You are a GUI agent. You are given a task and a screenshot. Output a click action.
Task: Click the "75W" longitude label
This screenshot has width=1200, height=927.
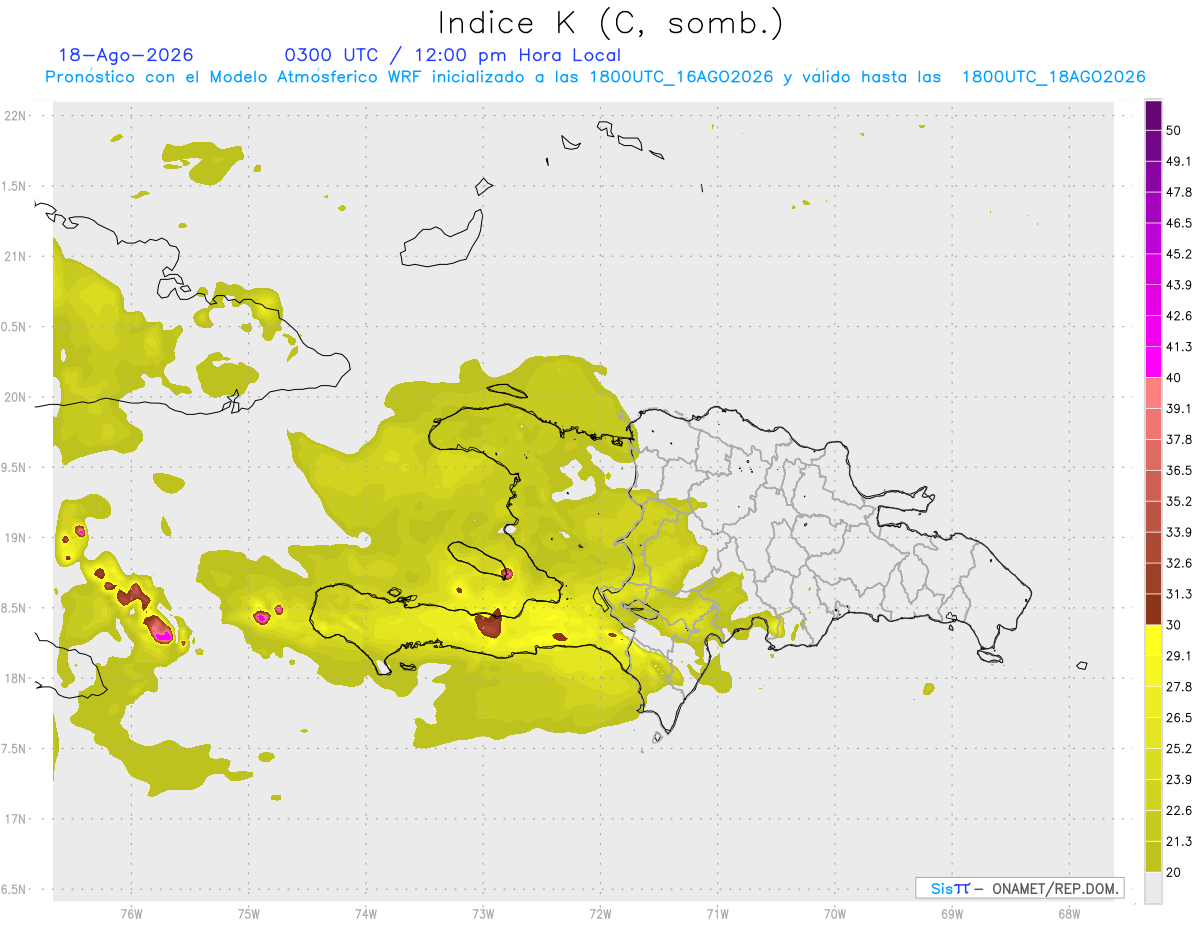[249, 914]
